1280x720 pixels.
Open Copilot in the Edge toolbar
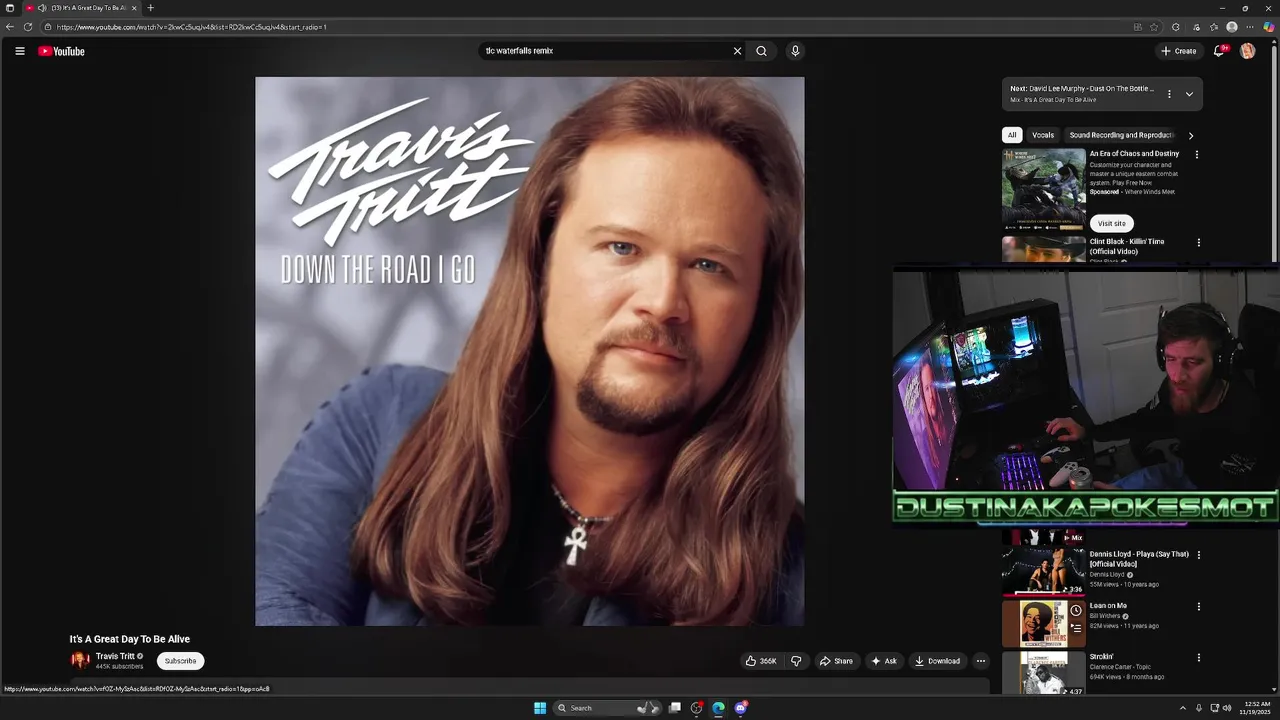(x=1268, y=27)
